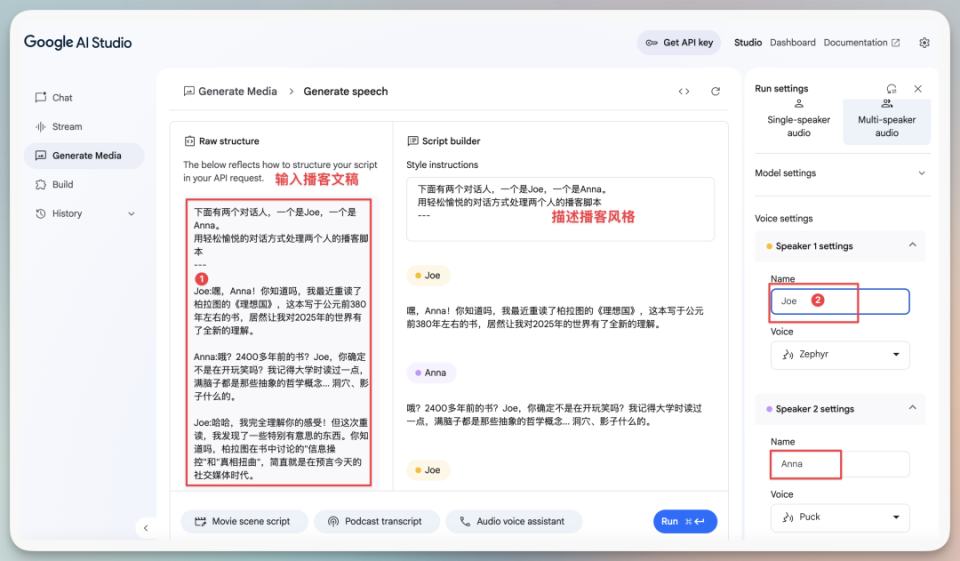The height and width of the screenshot is (561, 960).
Task: Open the Zephyr voice dropdown
Action: click(840, 355)
